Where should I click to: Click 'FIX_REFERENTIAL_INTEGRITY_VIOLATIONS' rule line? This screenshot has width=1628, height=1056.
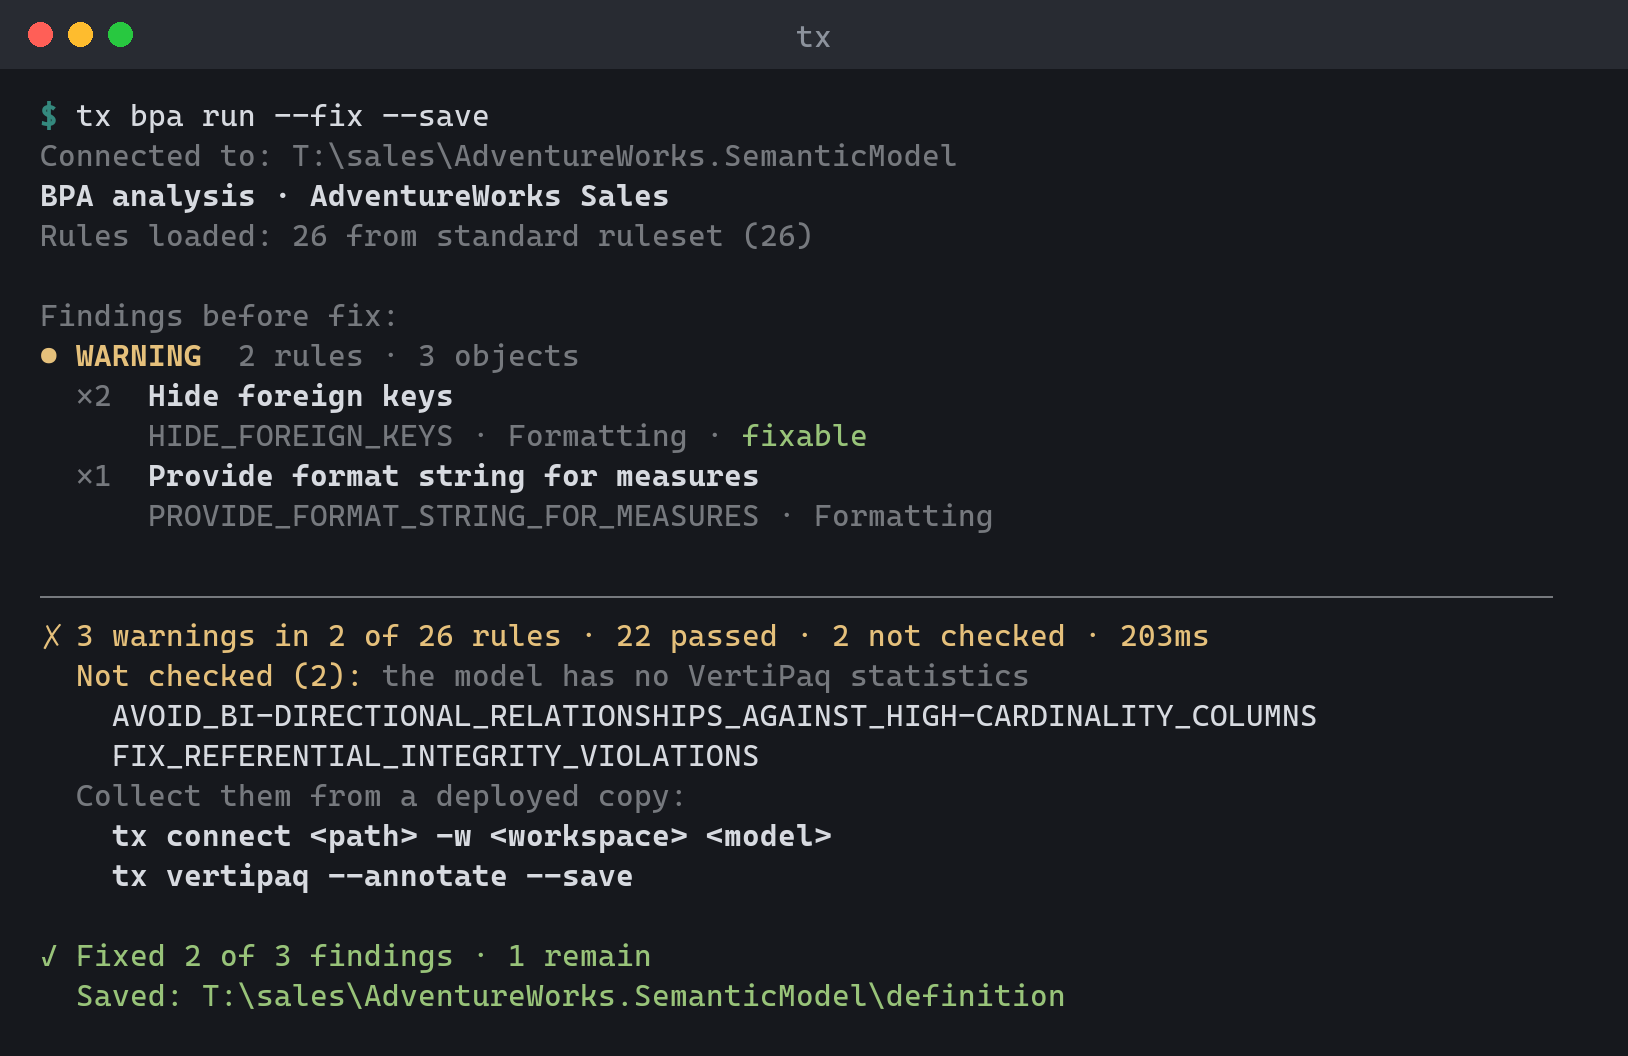[435, 756]
